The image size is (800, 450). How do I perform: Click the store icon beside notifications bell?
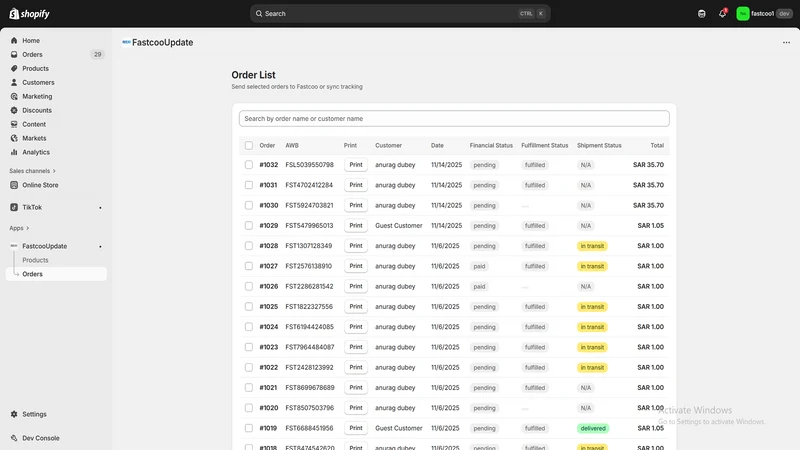[x=702, y=14]
